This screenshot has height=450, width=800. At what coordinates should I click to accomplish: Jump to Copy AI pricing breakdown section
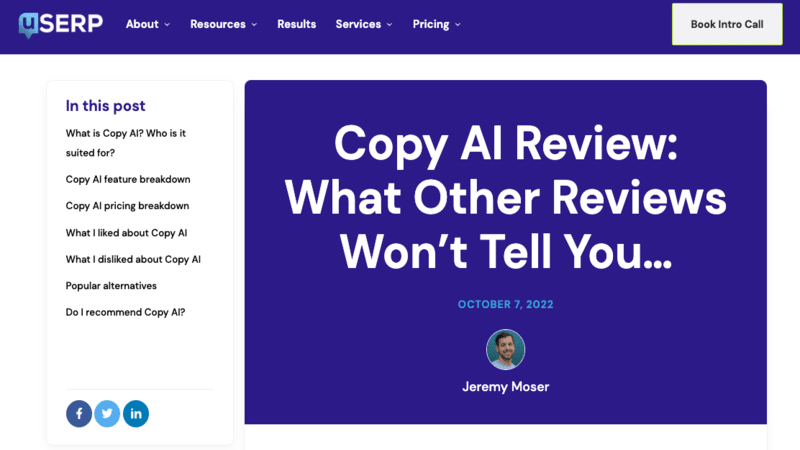point(128,206)
